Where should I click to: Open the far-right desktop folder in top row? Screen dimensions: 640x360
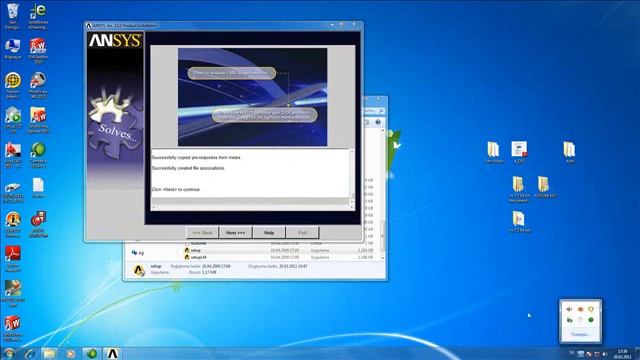(x=569, y=152)
